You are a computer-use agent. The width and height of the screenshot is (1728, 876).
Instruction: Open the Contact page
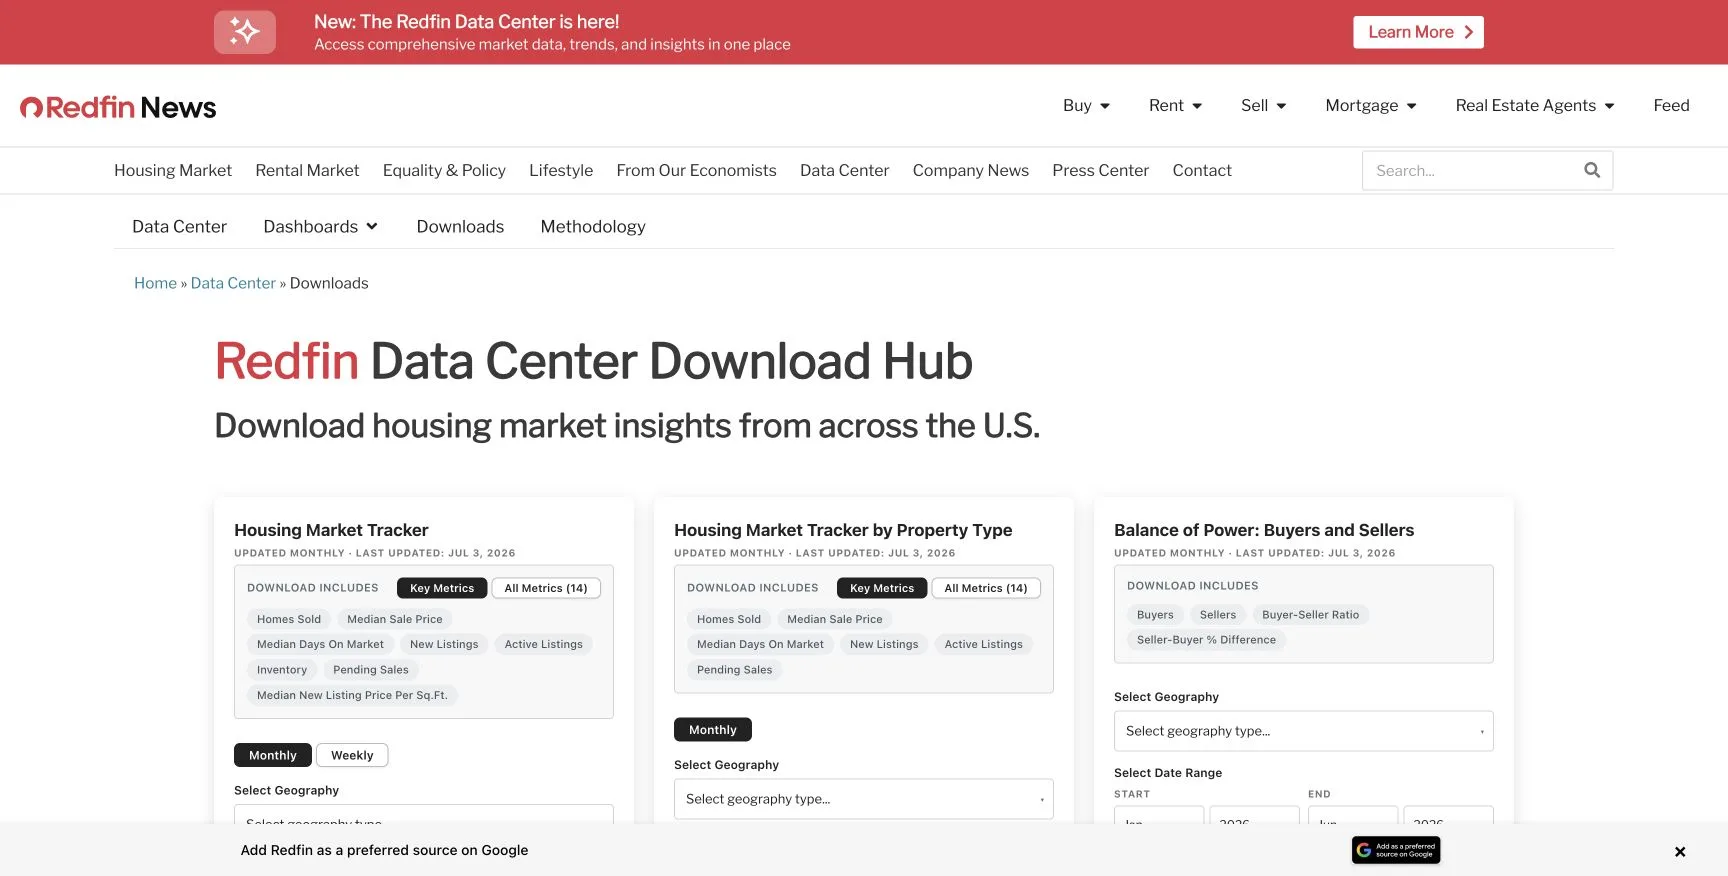click(x=1202, y=171)
